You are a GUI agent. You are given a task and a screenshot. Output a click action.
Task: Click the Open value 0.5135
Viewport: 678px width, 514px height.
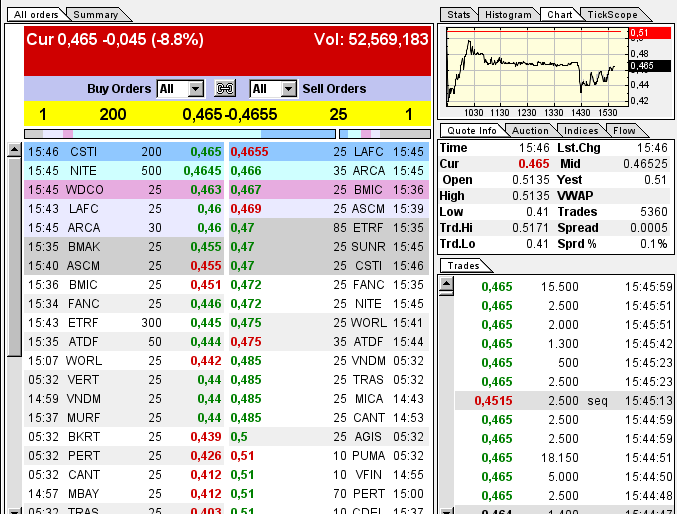pos(531,180)
